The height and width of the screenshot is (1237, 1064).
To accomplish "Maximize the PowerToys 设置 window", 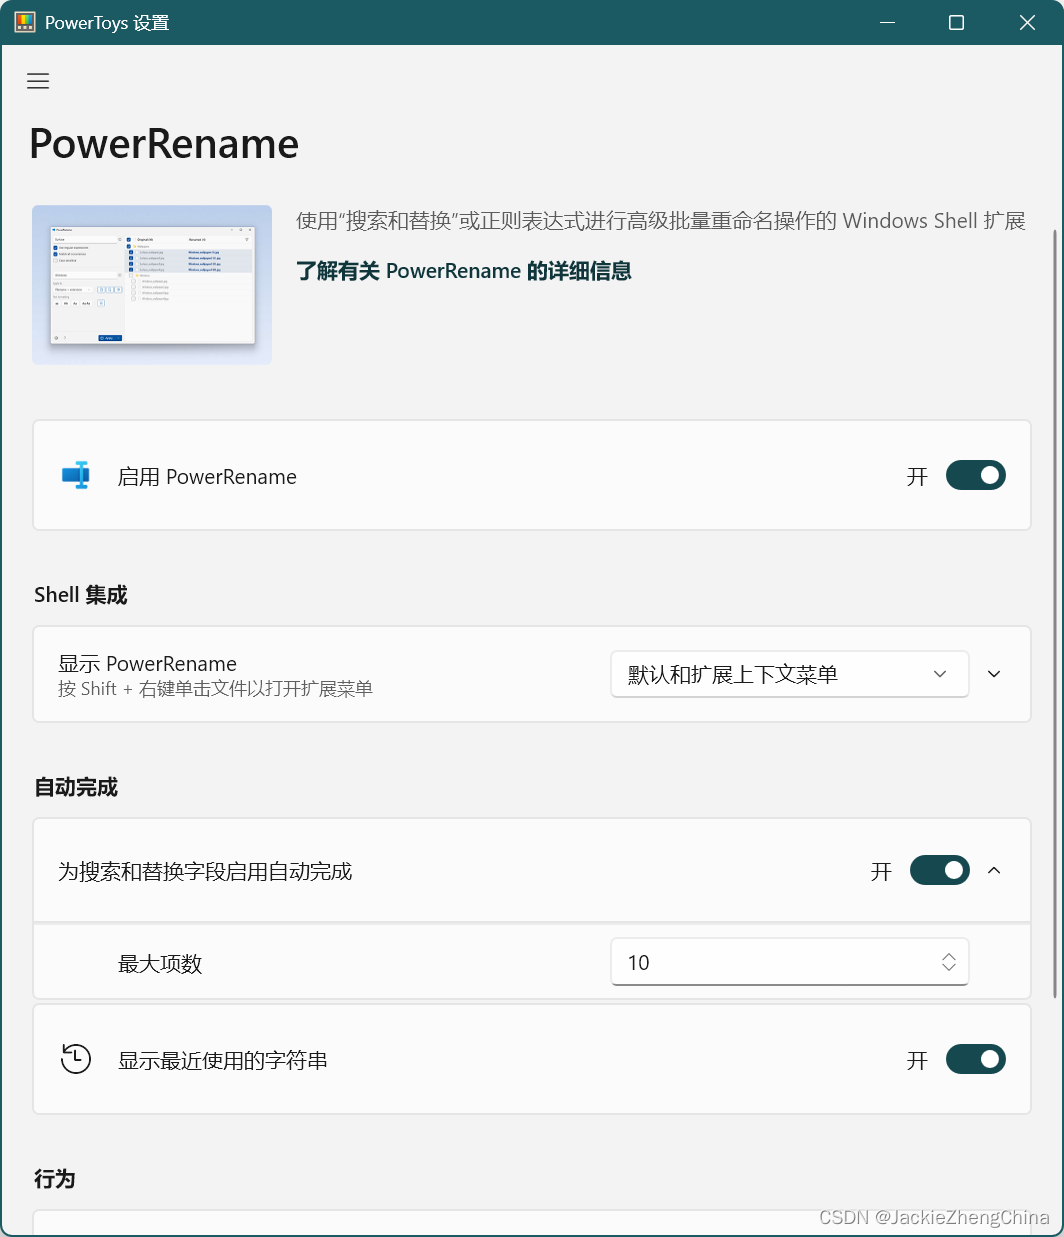I will coord(956,22).
